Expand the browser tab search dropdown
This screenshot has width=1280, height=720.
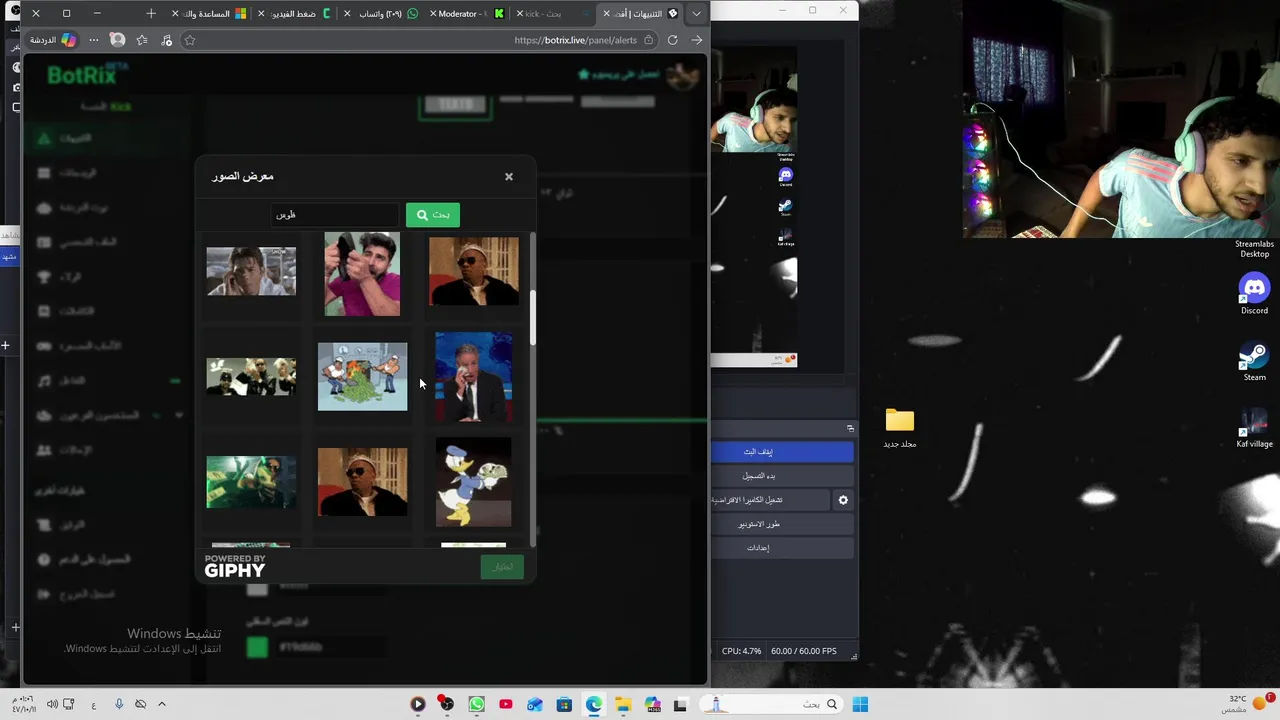[x=696, y=14]
